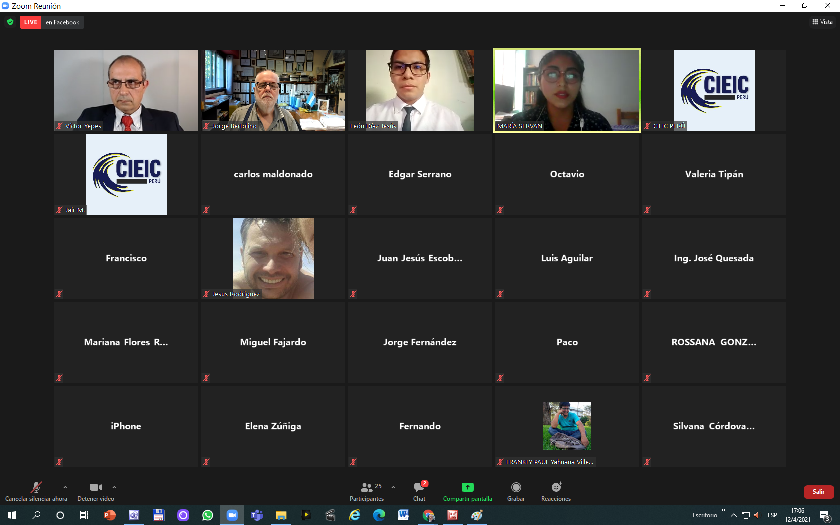Open the Chat panel

(420, 489)
